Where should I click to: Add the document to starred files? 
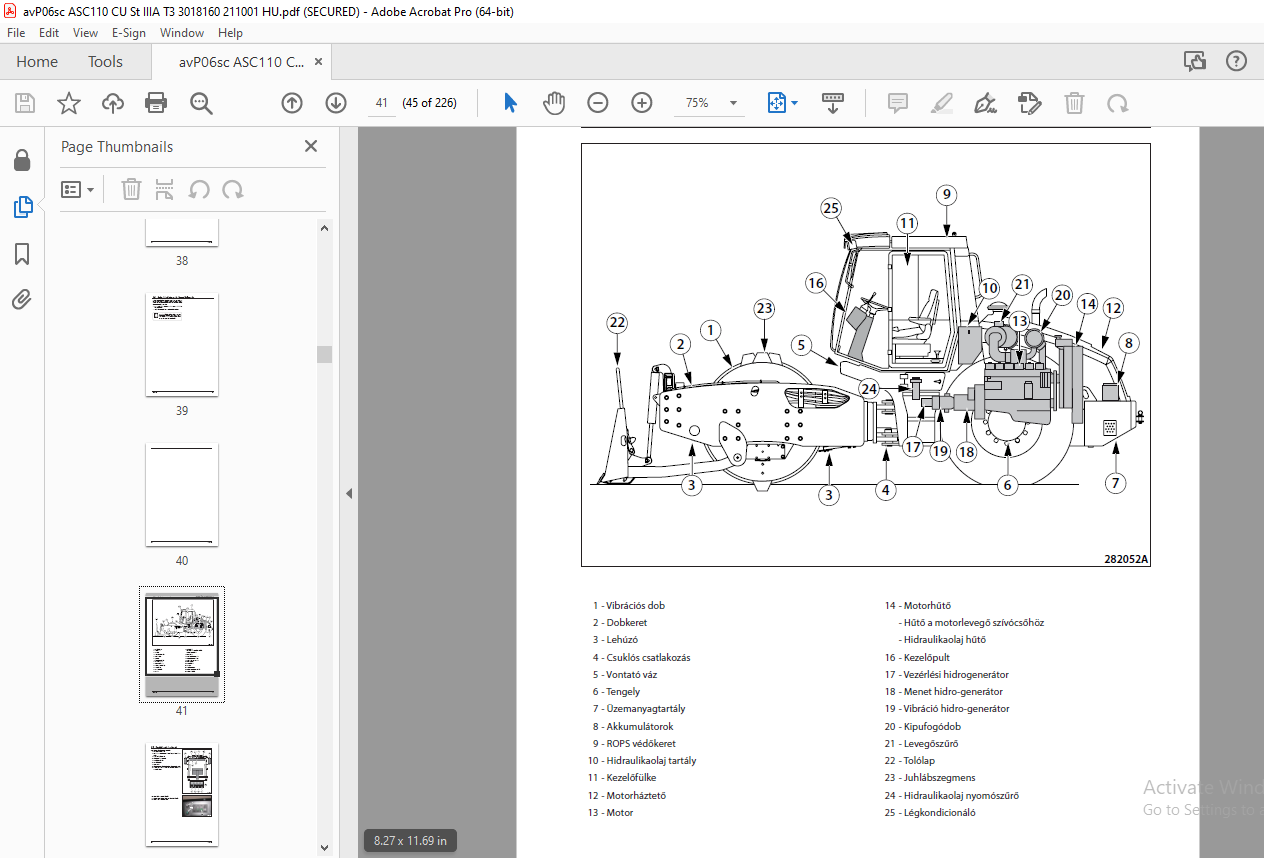point(68,103)
